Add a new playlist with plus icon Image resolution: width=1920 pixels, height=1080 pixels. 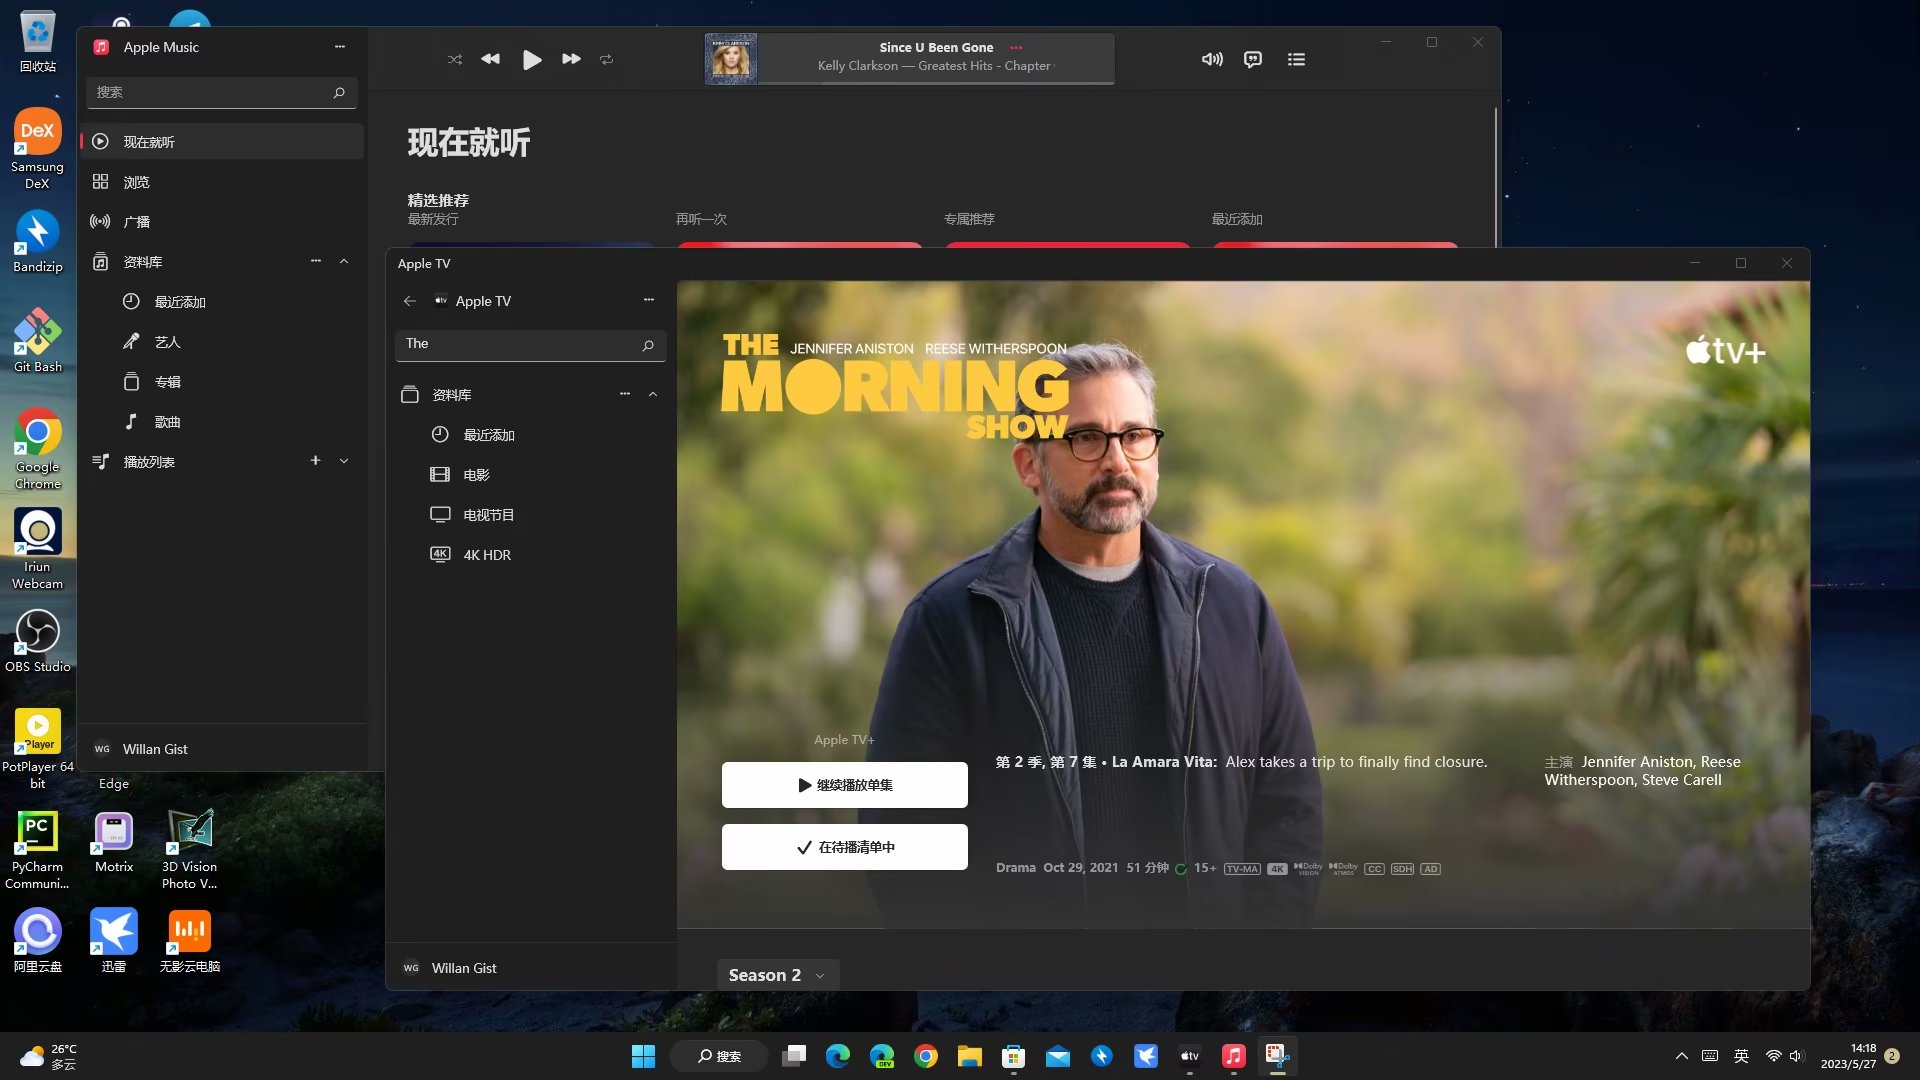(x=315, y=461)
